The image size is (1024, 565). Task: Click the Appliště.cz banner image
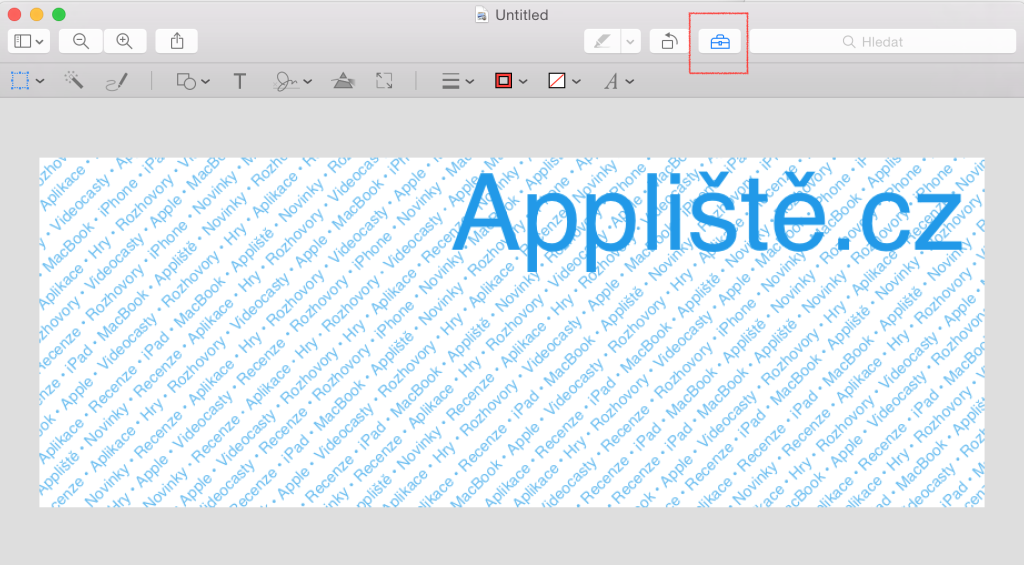click(x=512, y=332)
